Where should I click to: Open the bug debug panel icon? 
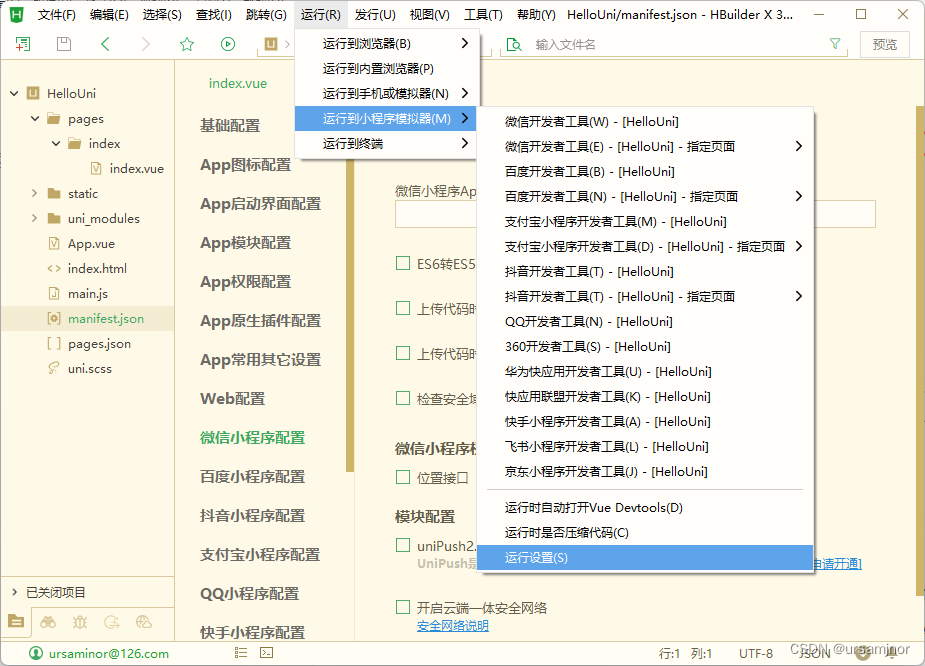[x=80, y=622]
